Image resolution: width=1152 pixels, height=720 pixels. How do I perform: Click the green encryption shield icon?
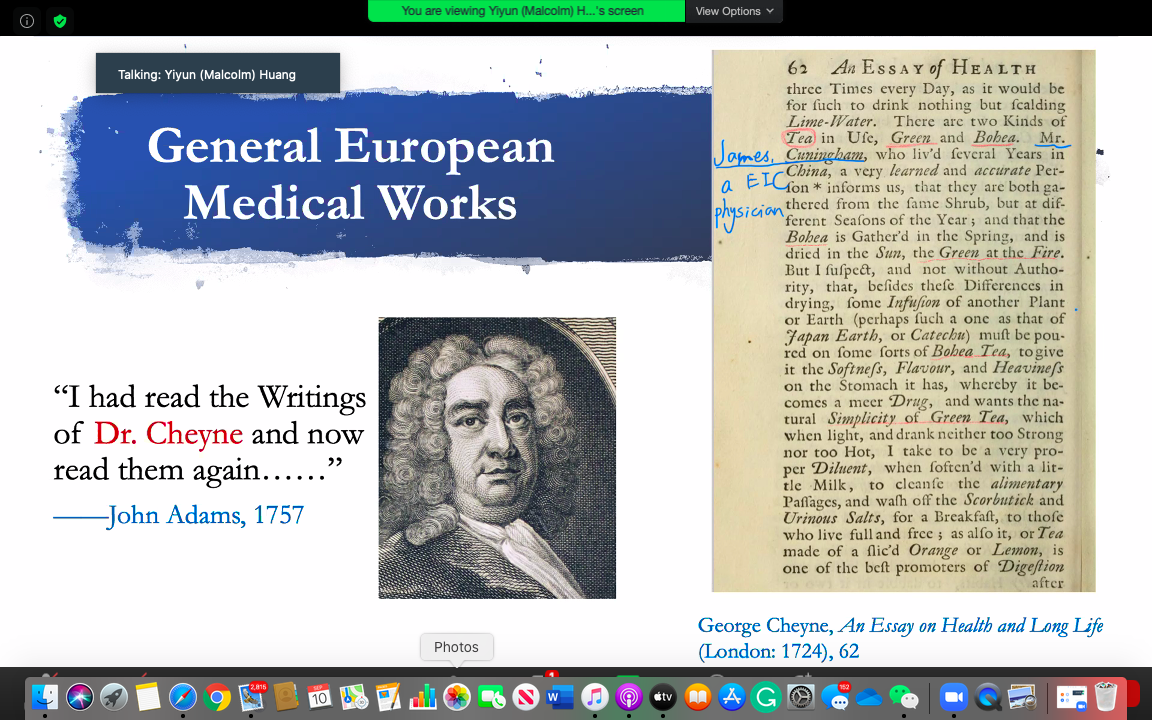coord(60,21)
